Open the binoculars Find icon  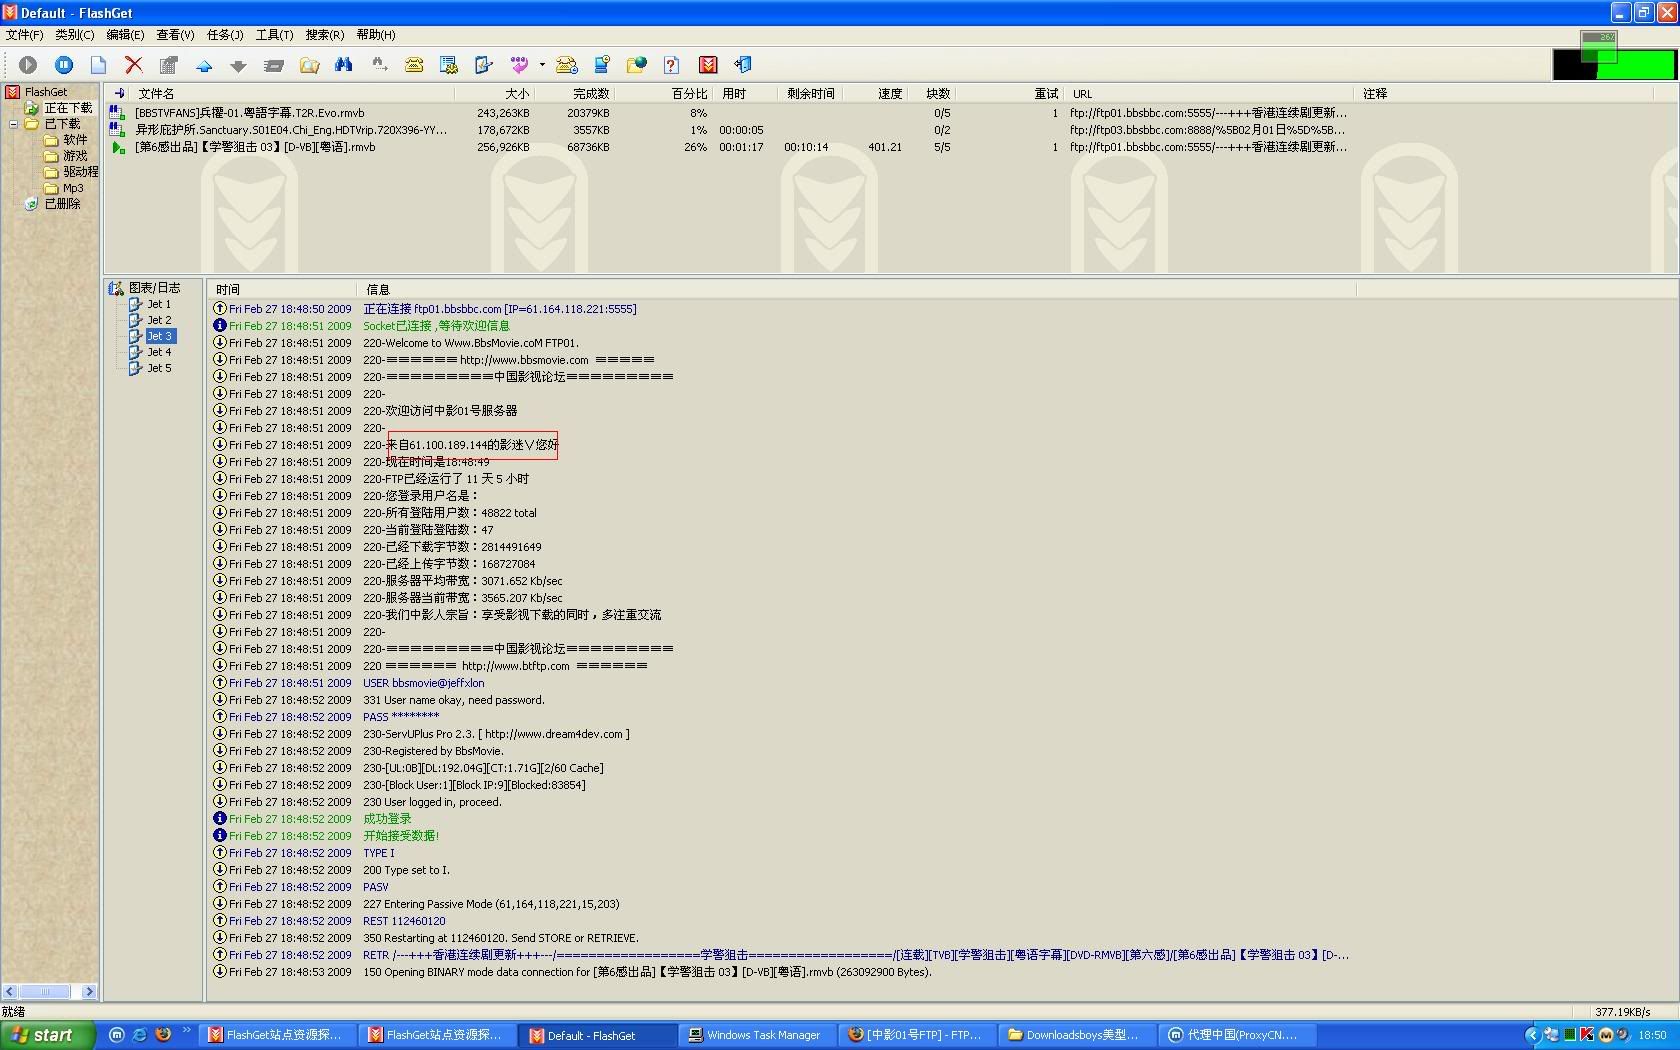344,65
